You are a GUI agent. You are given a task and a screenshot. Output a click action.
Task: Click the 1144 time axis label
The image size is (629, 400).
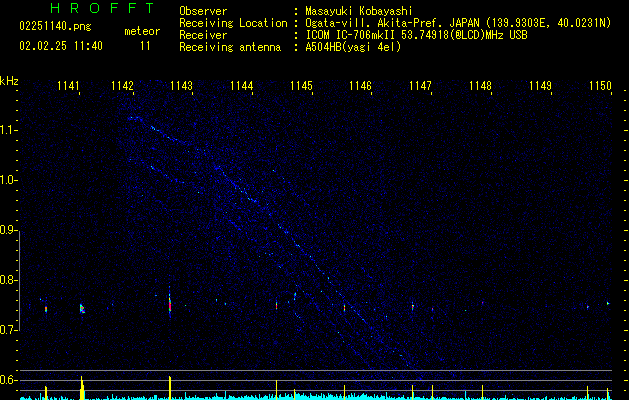242,86
